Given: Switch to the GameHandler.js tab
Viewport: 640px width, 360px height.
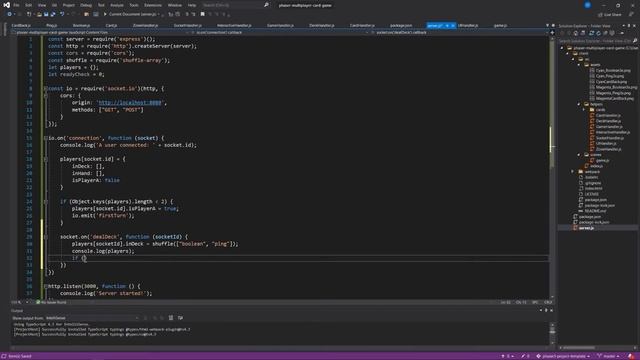Looking at the screenshot, I should [x=280, y=25].
